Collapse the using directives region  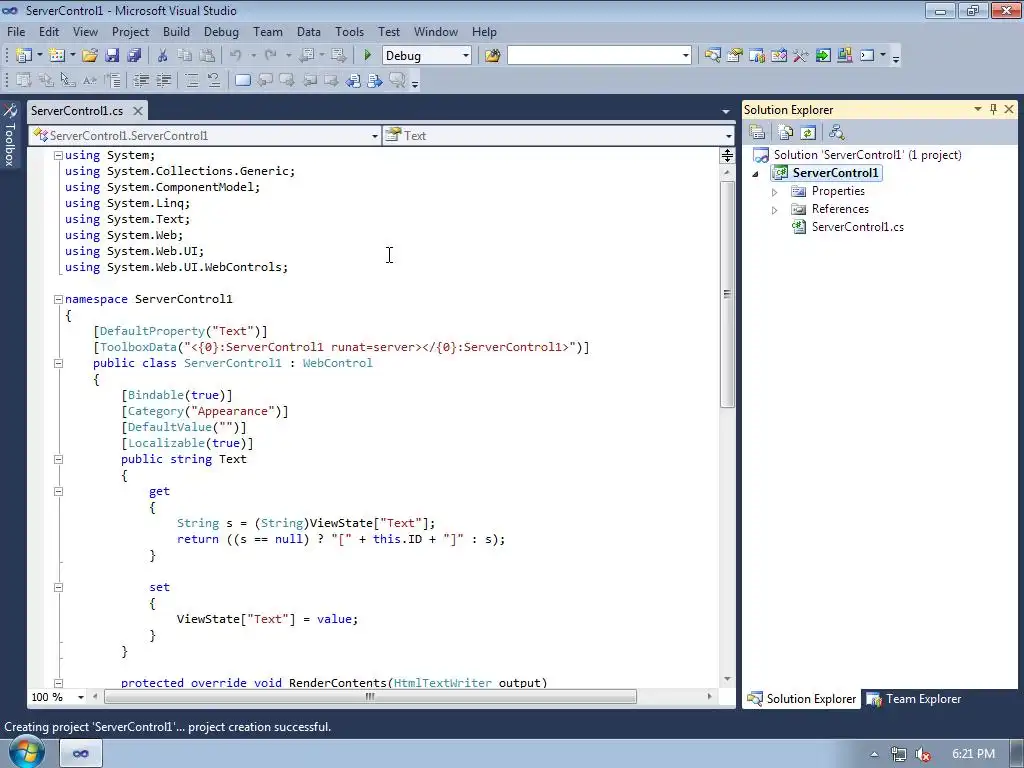(58, 155)
